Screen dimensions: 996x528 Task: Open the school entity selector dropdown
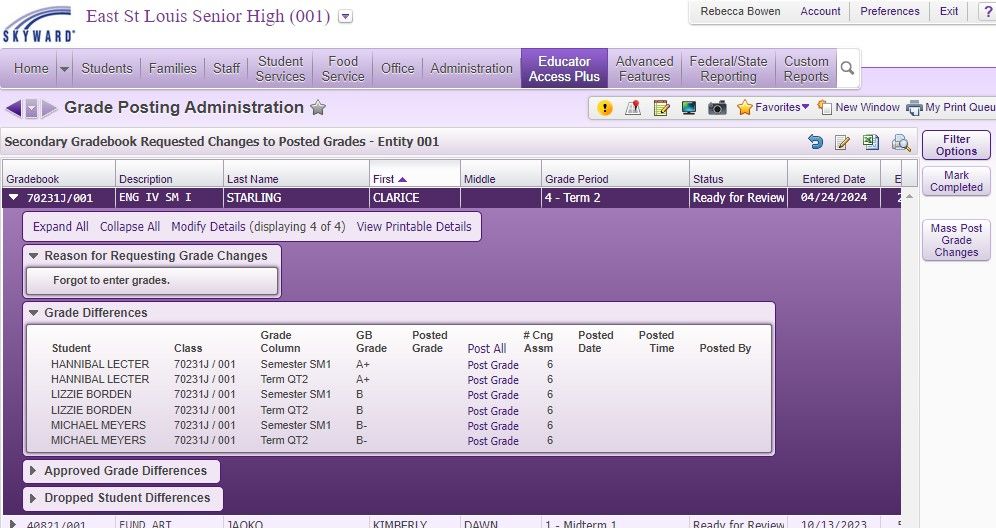346,17
